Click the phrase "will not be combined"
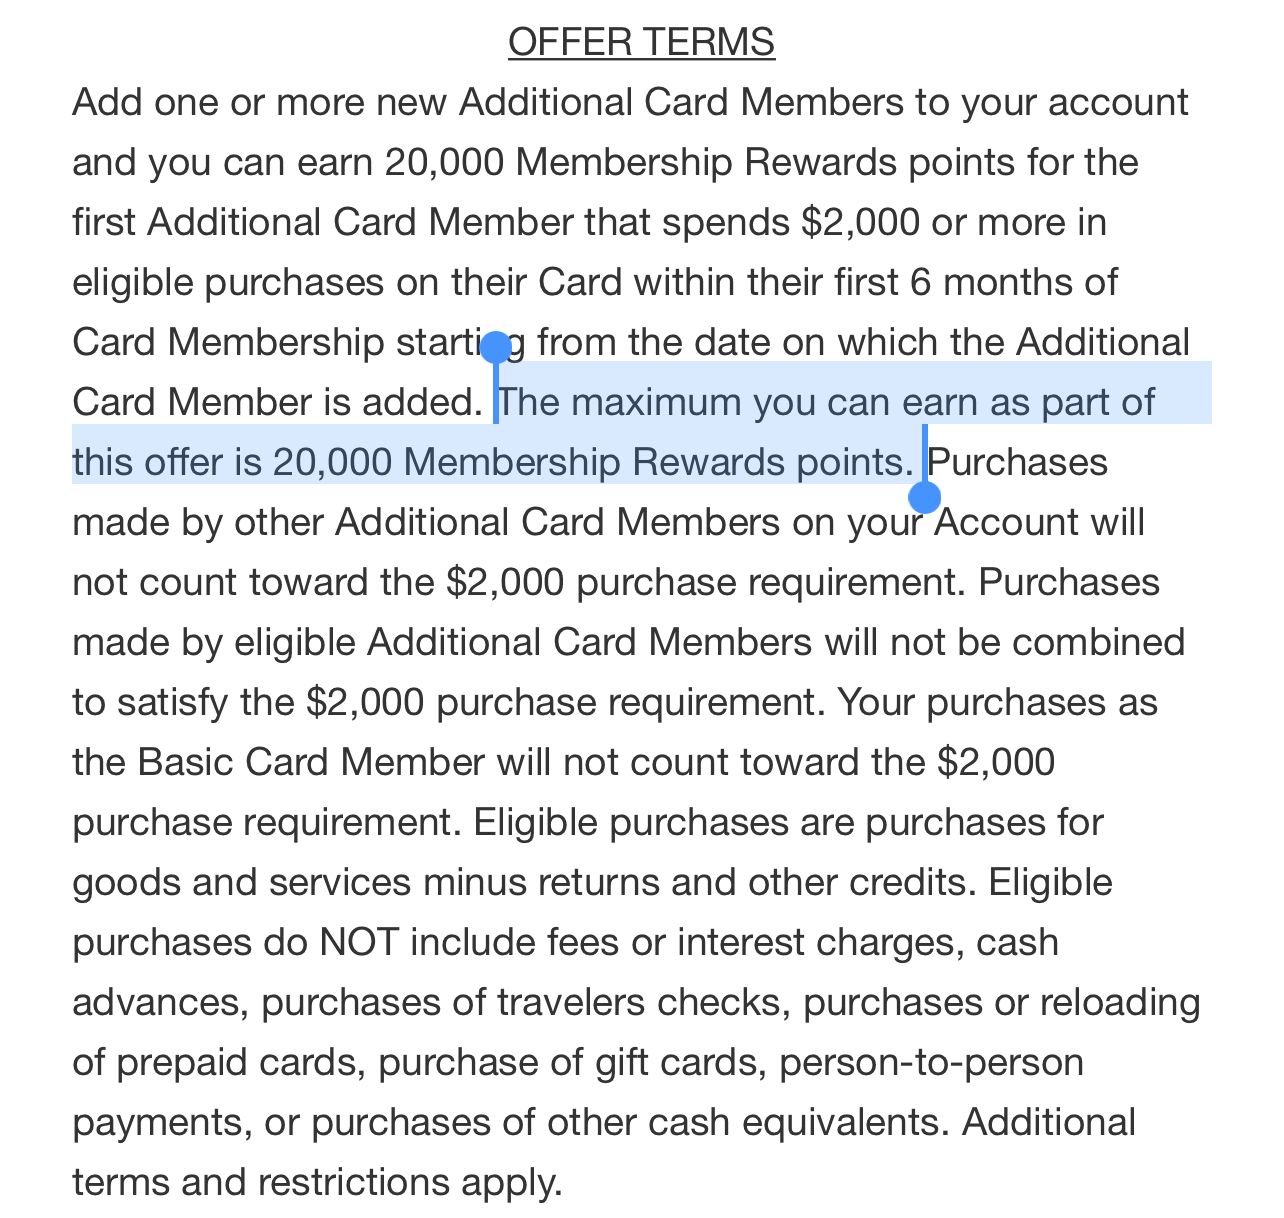 (1004, 642)
